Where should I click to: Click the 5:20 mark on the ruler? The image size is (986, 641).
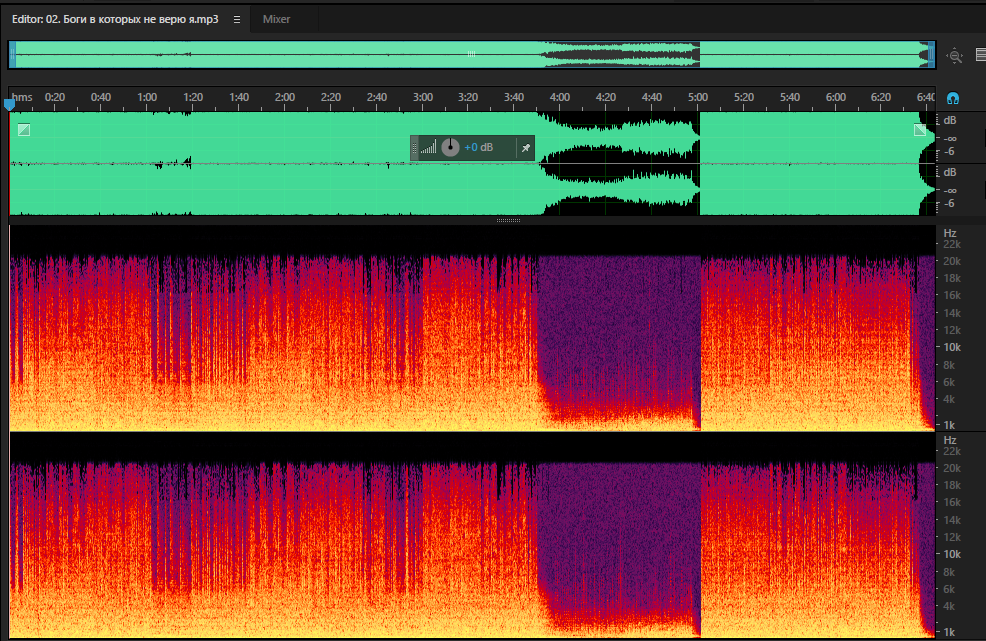pyautogui.click(x=743, y=97)
